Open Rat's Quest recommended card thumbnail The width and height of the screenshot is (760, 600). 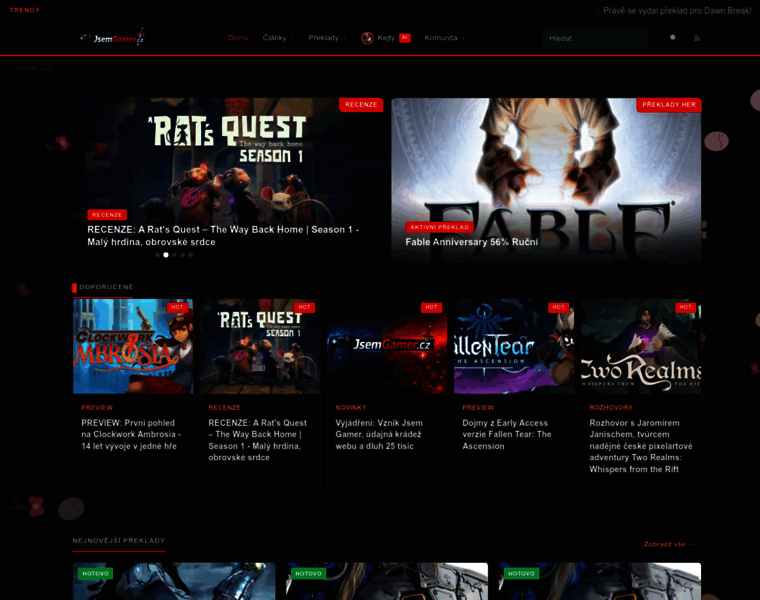pos(260,346)
